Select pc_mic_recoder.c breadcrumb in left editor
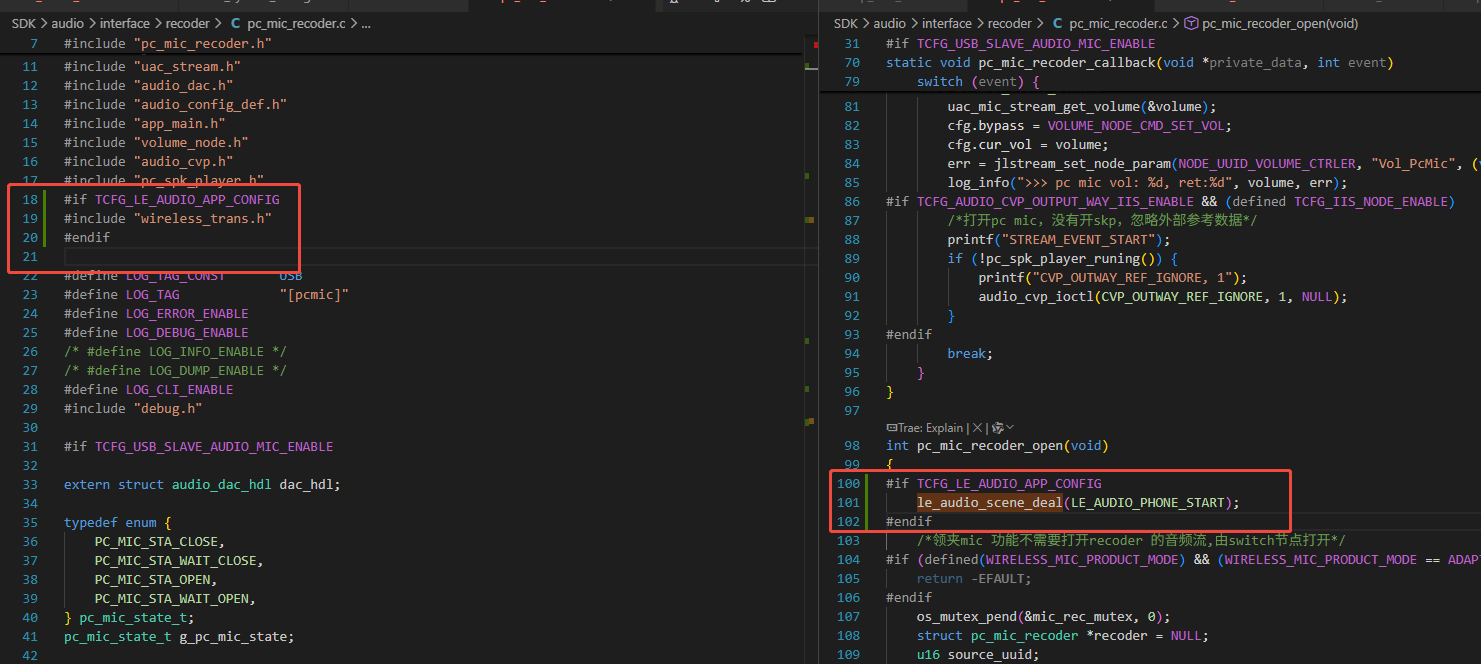The image size is (1481, 664). click(296, 23)
